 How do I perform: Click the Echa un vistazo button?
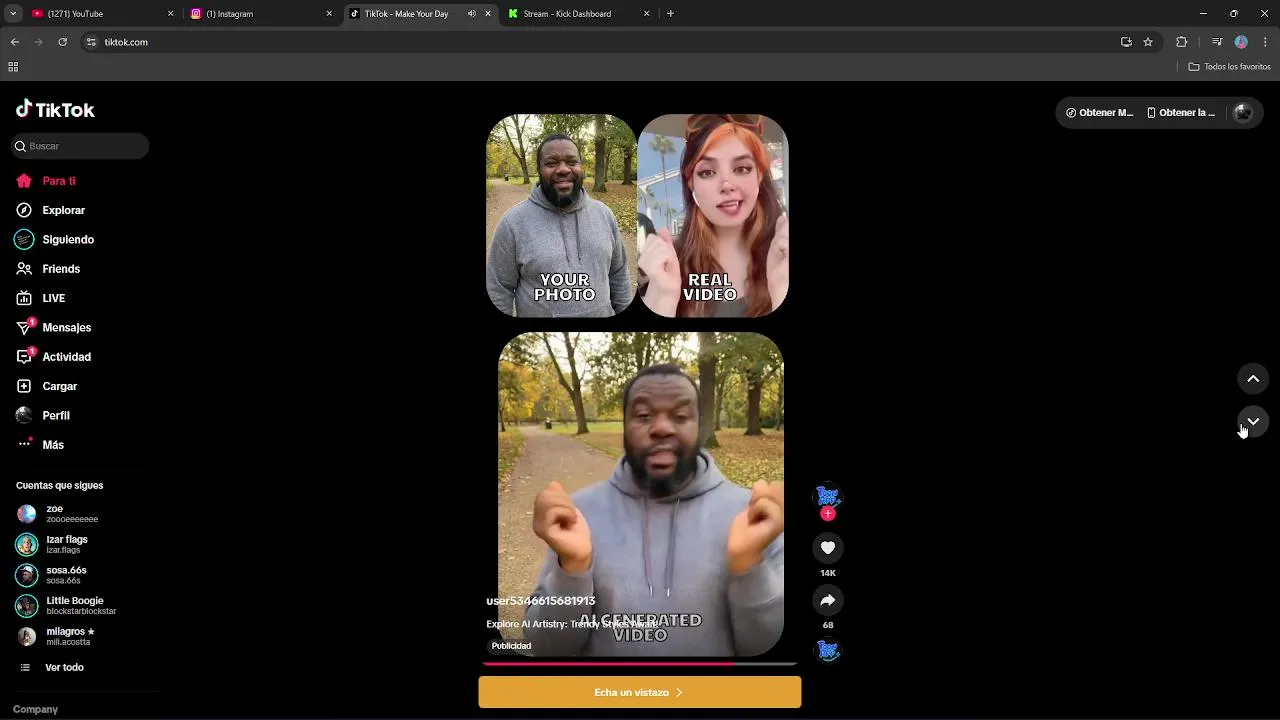640,692
